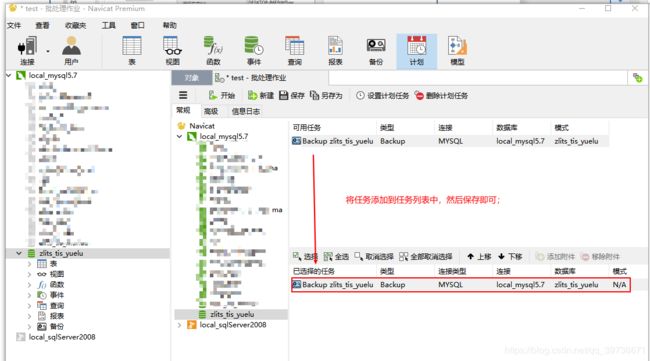Open the 帮助 menu
The width and height of the screenshot is (650, 361).
pos(170,25)
